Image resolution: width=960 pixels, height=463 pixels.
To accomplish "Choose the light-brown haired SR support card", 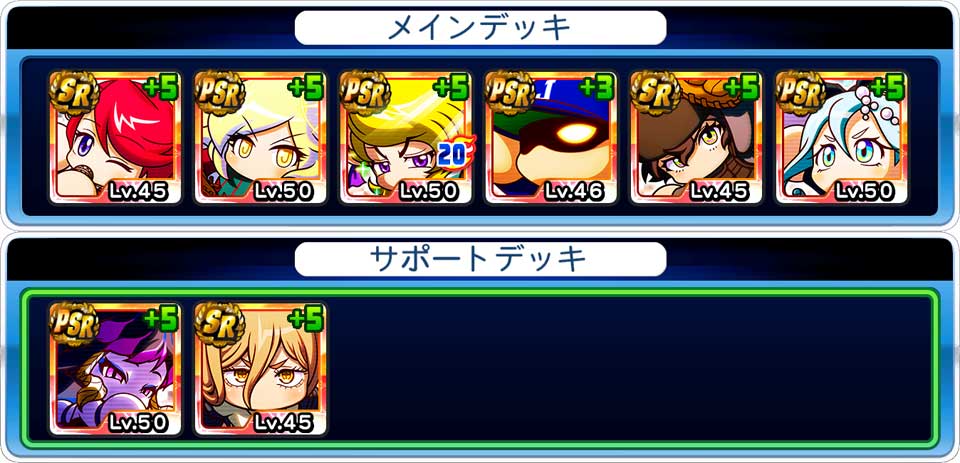I will (260, 369).
